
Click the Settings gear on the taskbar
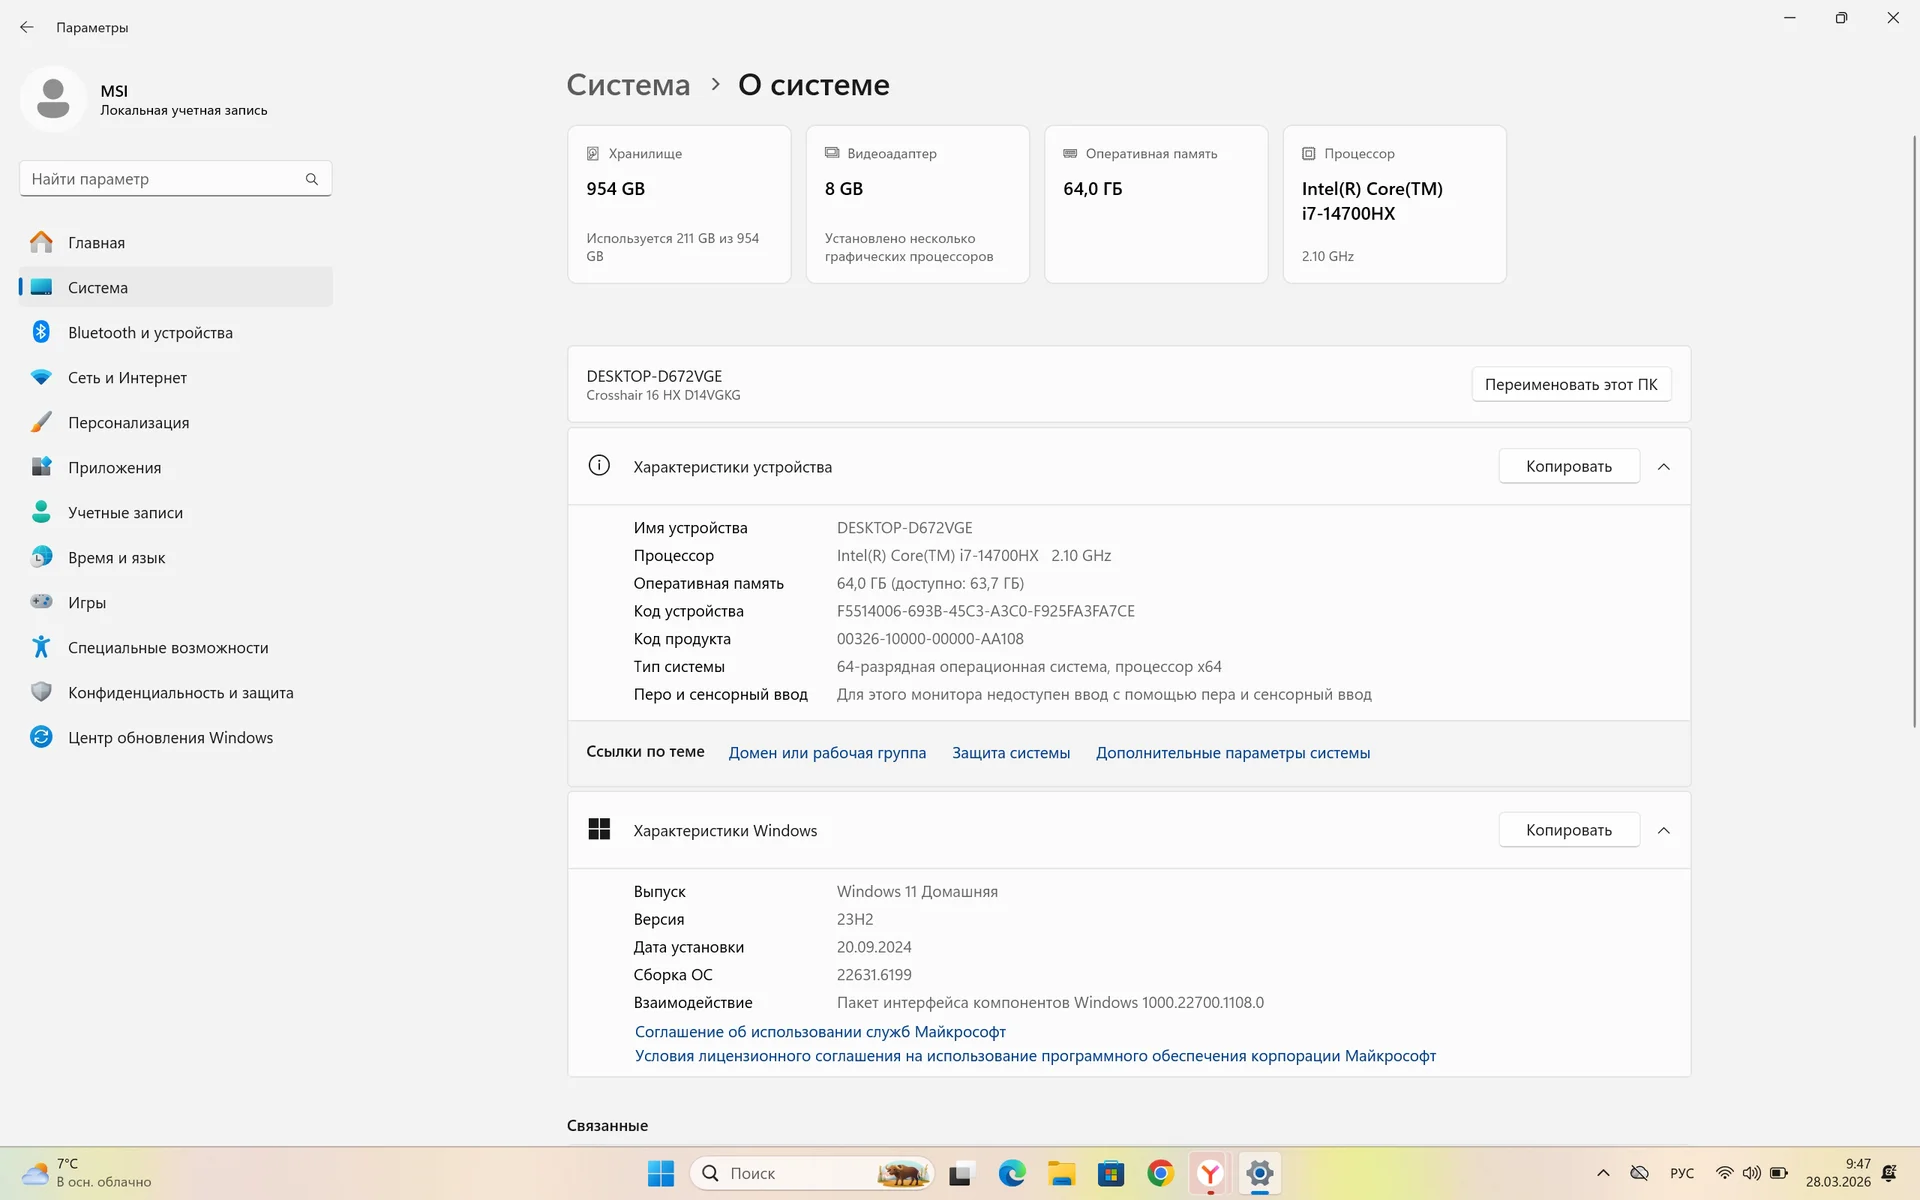[x=1260, y=1173]
